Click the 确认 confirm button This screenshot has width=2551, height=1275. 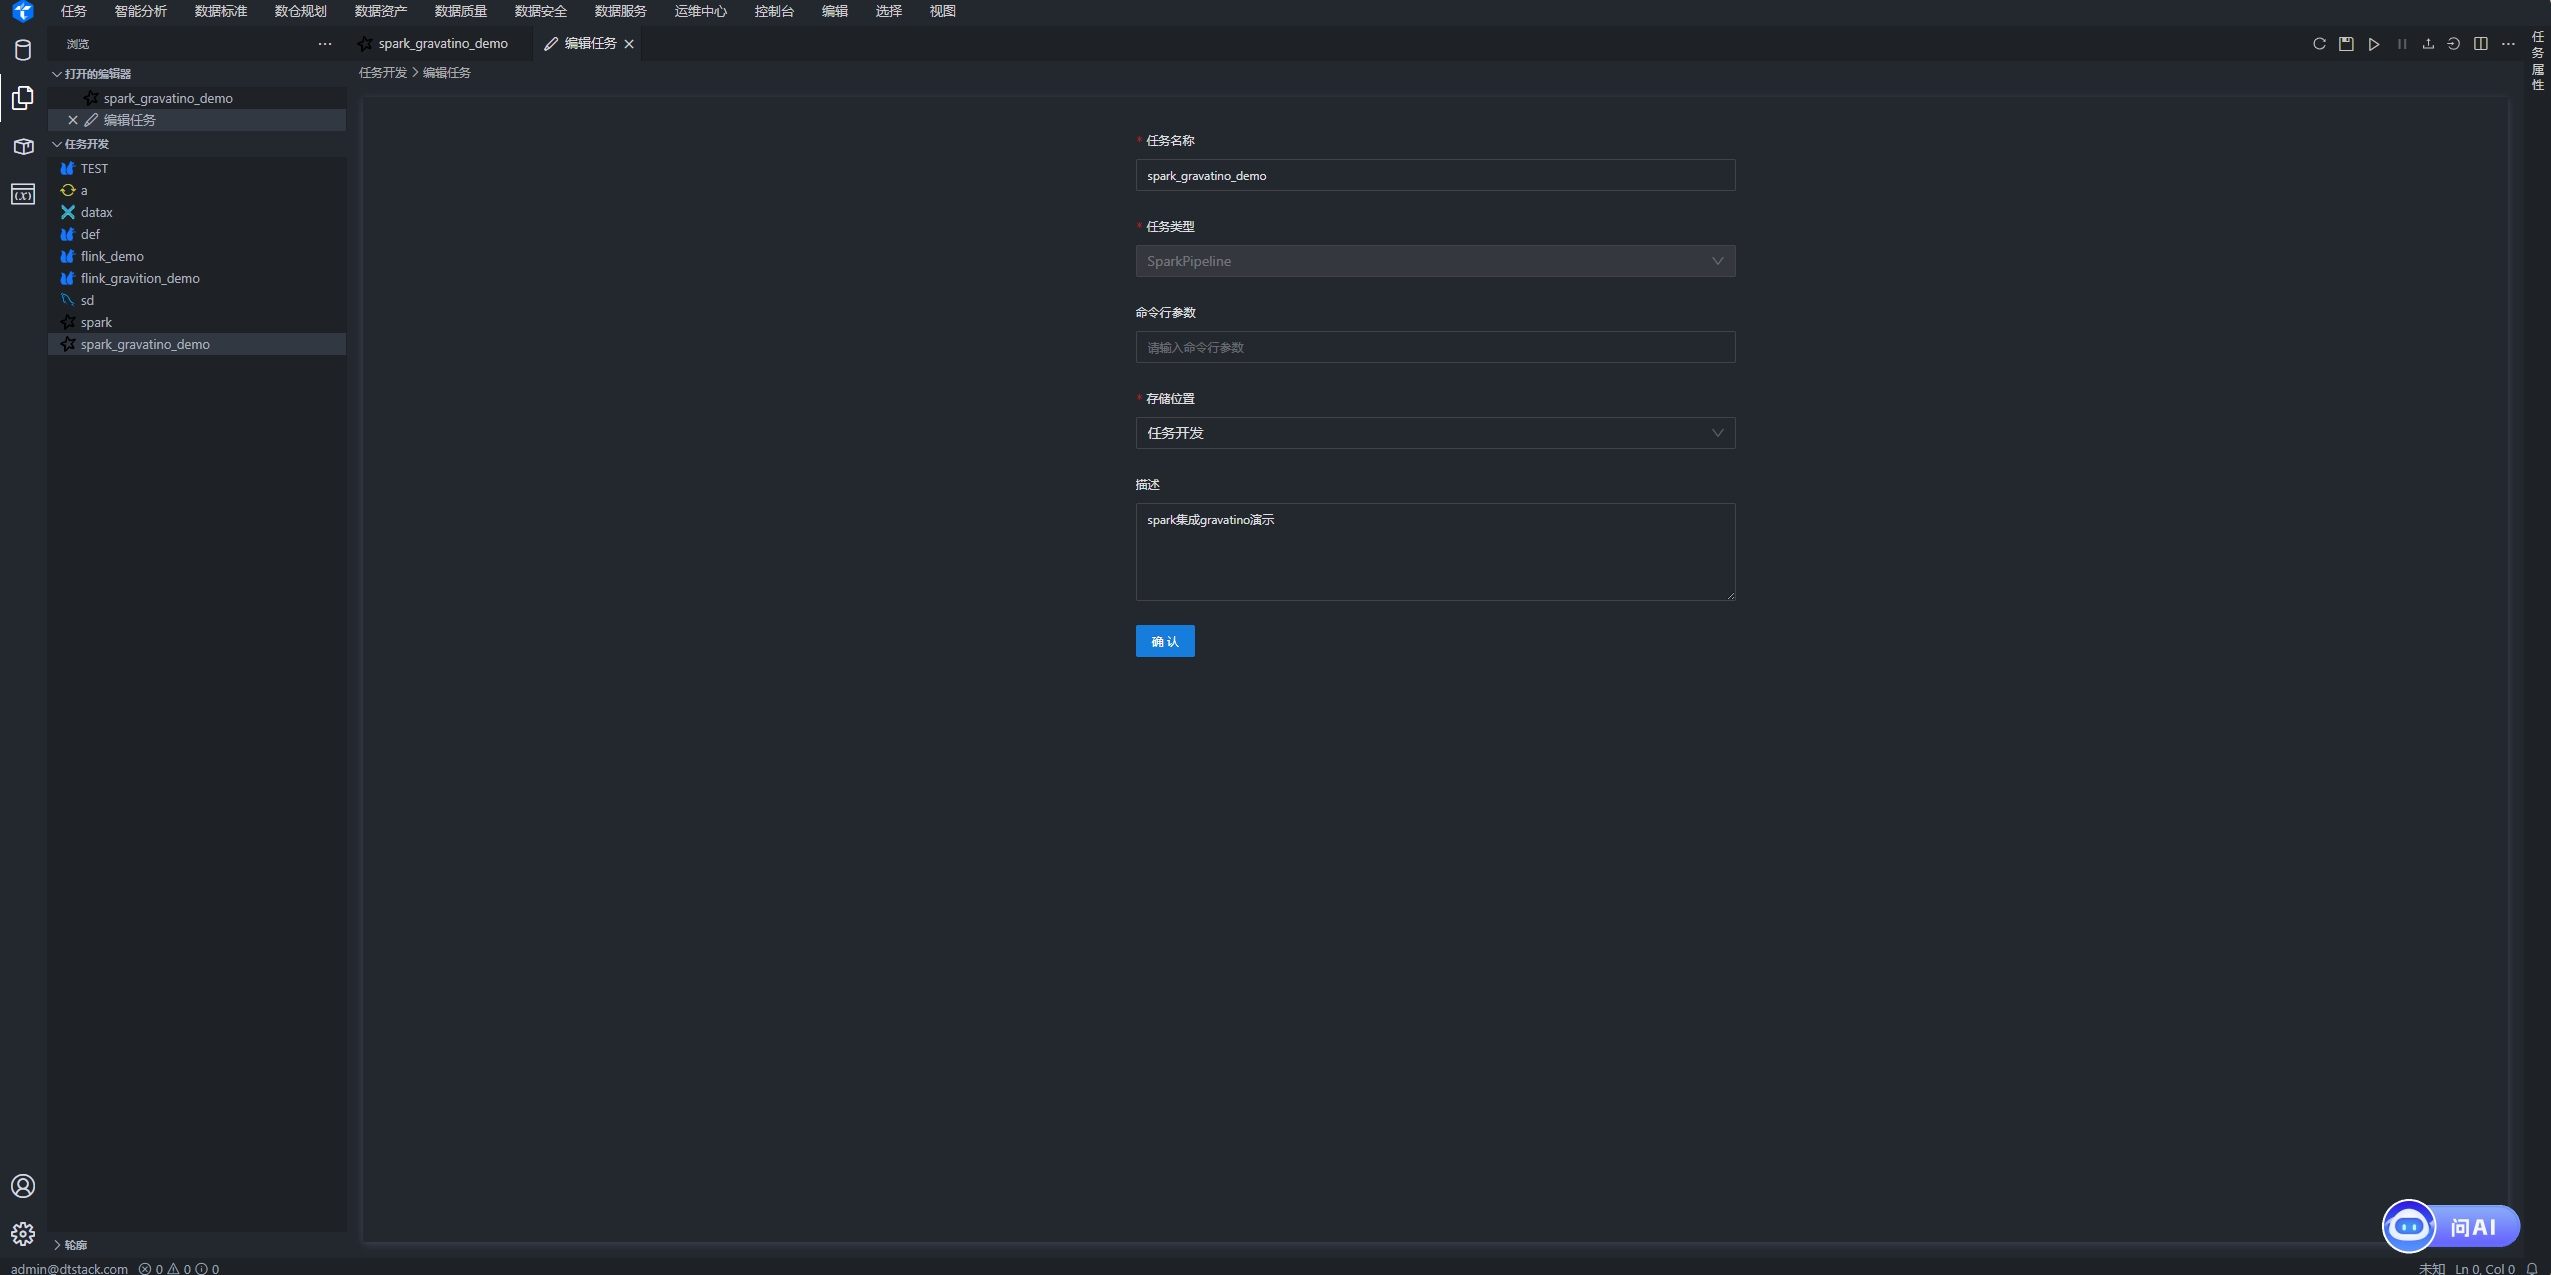pos(1164,641)
